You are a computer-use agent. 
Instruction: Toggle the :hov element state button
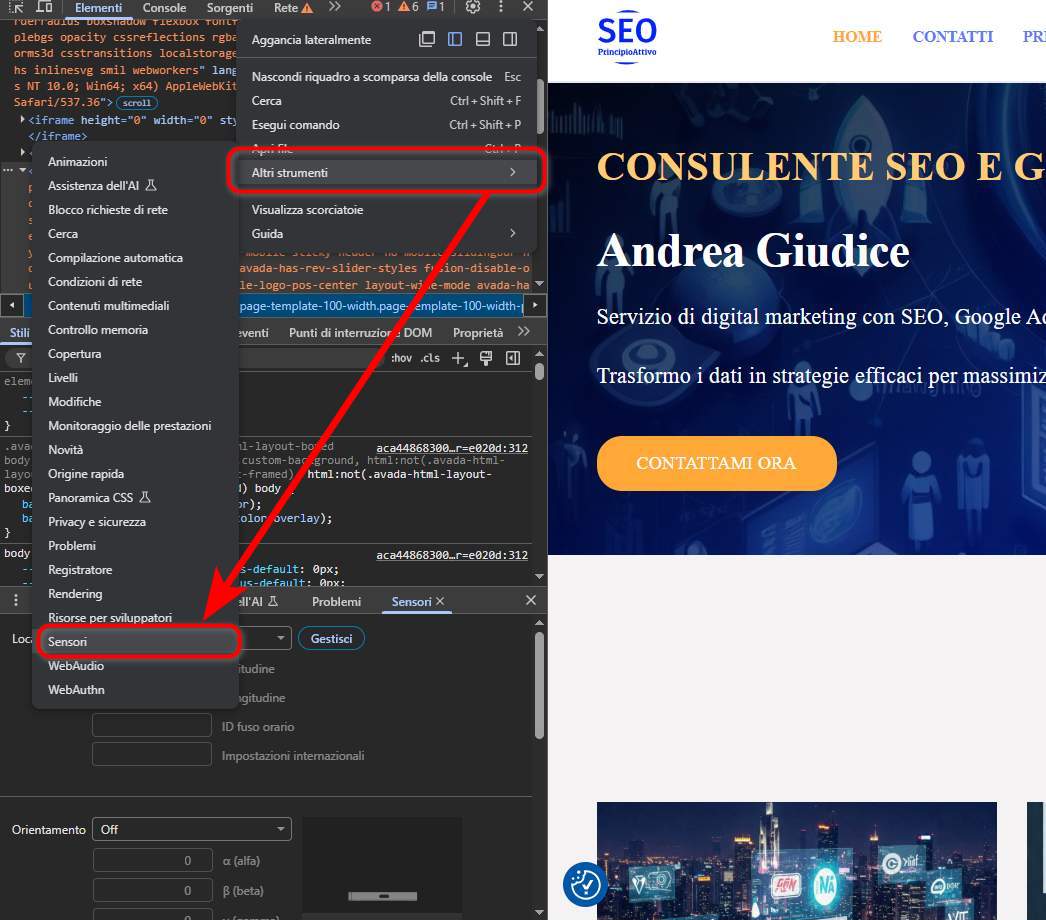coord(401,359)
